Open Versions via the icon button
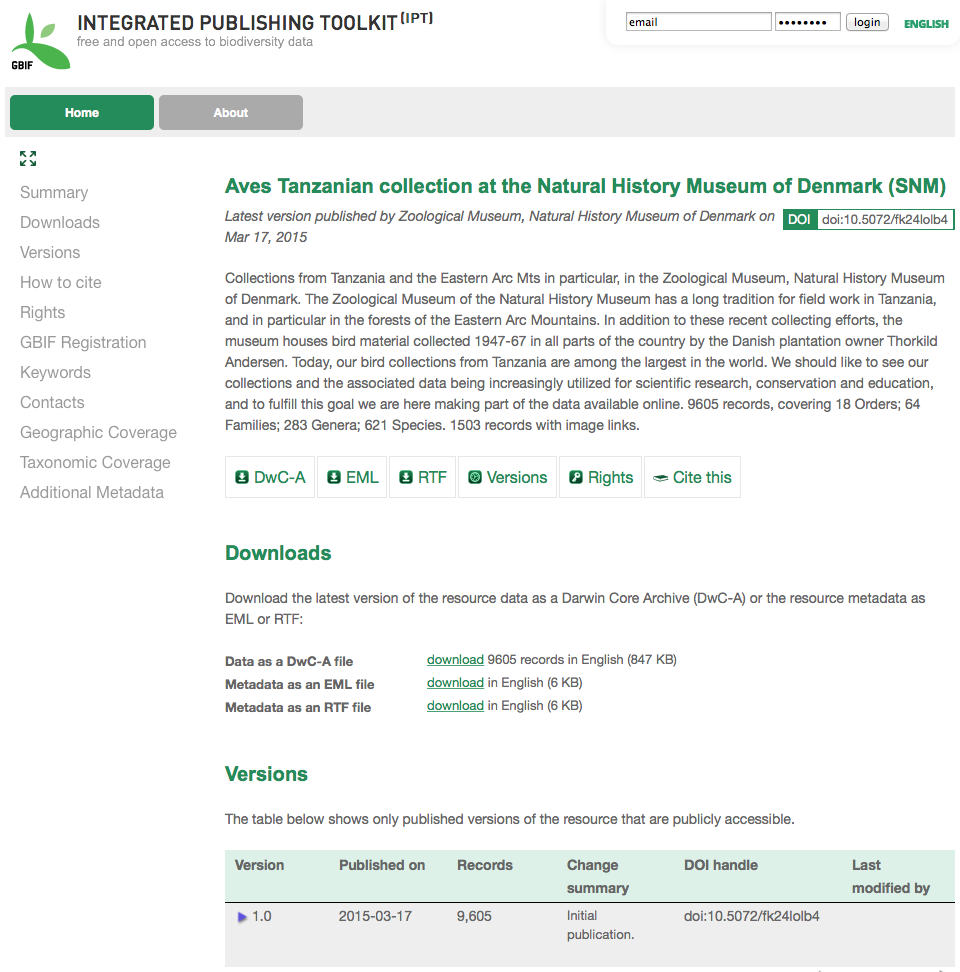The width and height of the screenshot is (960, 972). coord(507,477)
